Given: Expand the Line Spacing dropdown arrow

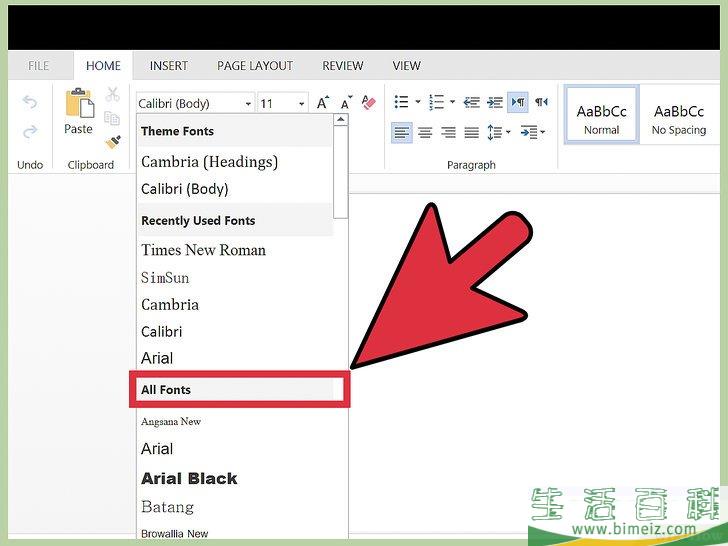Looking at the screenshot, I should 508,132.
